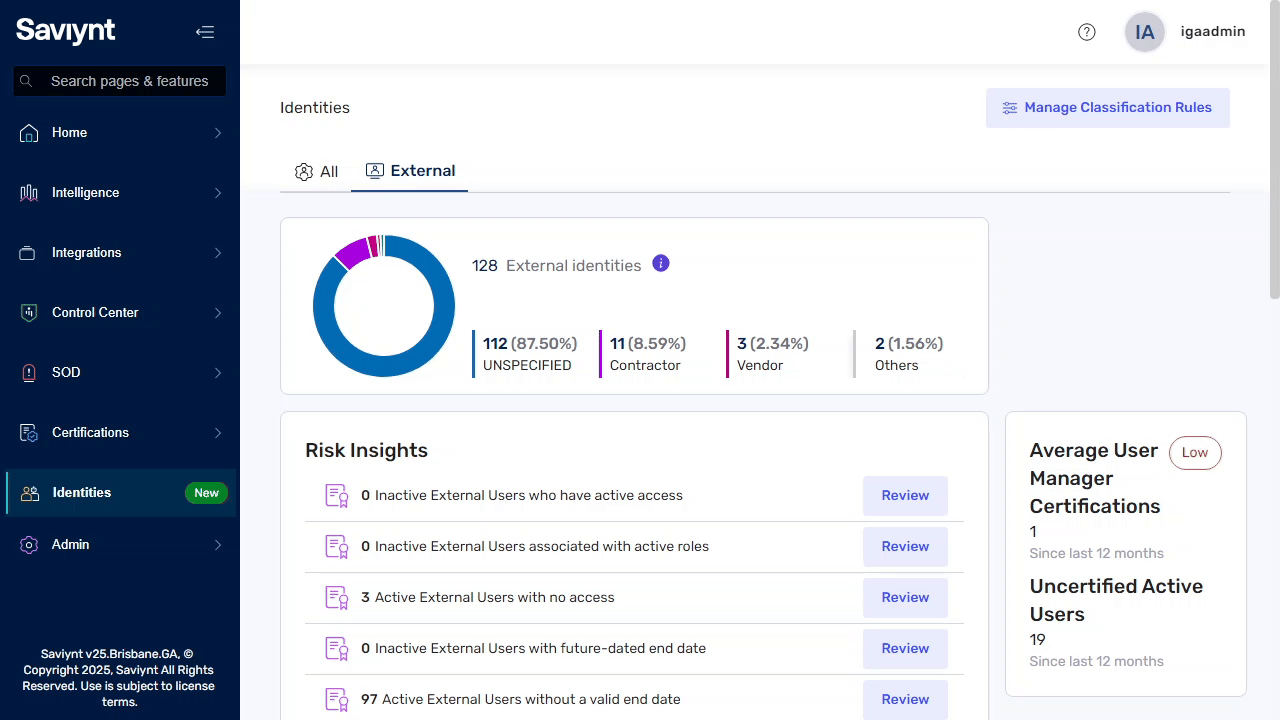Open help via question mark icon
Image resolution: width=1280 pixels, height=720 pixels.
click(x=1087, y=32)
